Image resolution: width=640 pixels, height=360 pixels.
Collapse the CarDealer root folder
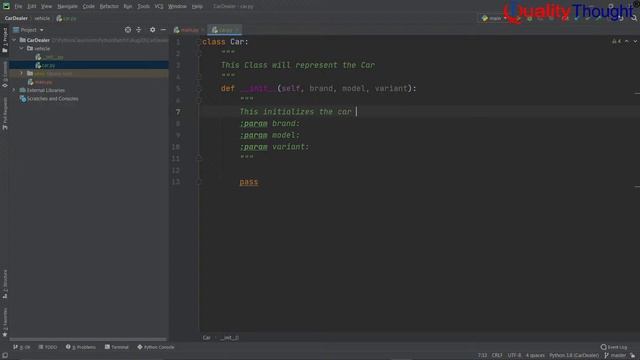[15, 40]
